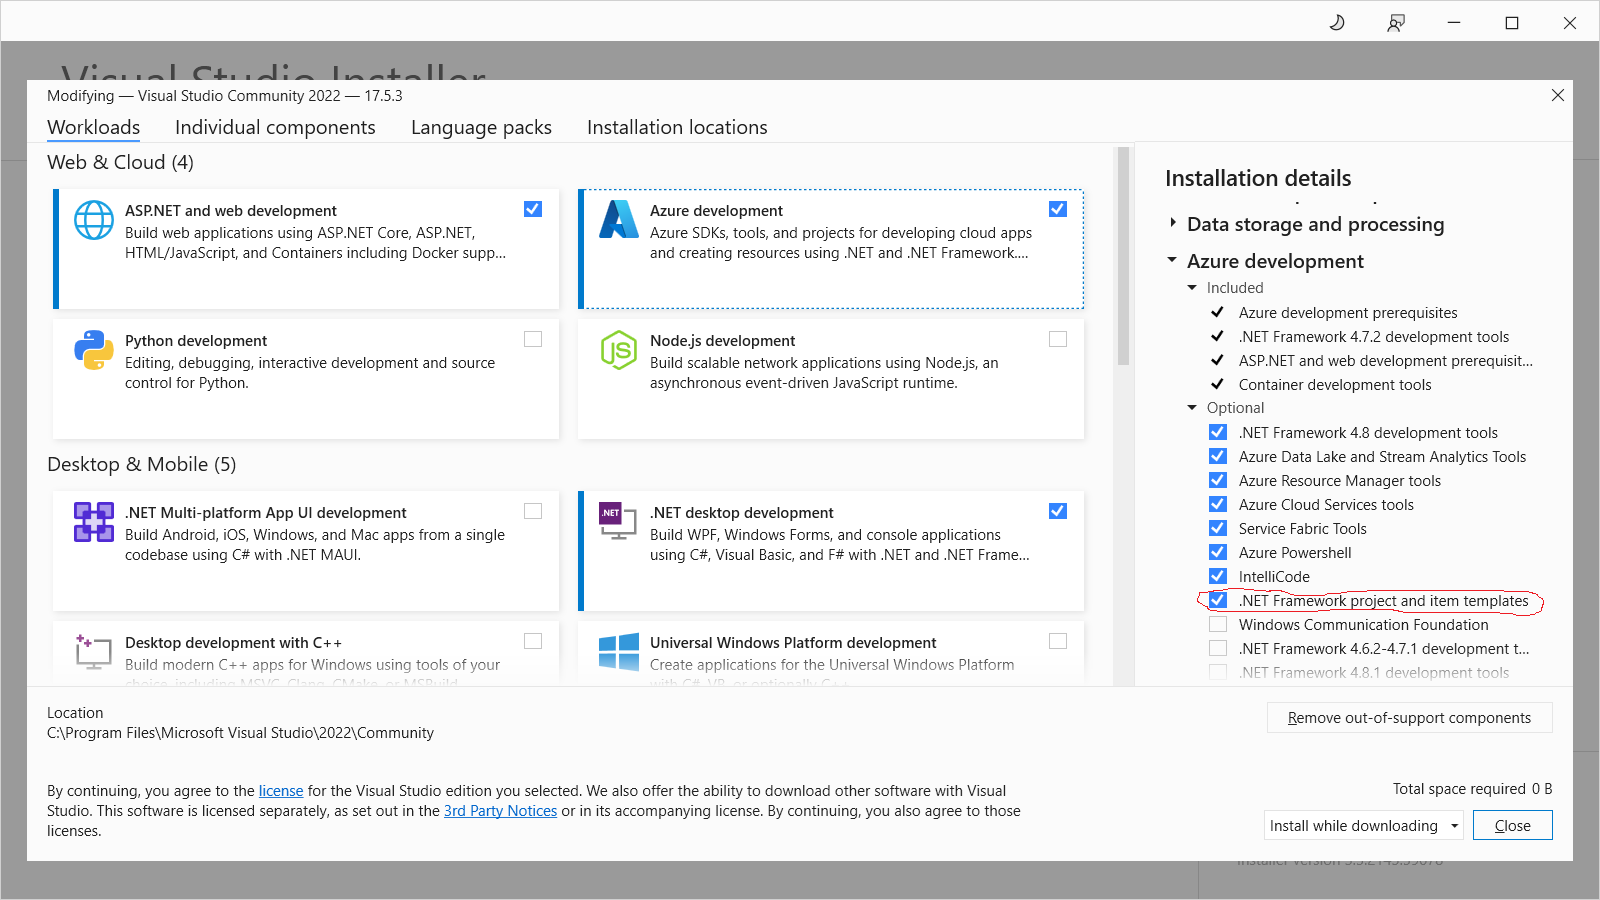Uncheck Azure development workload checkbox
Image resolution: width=1600 pixels, height=900 pixels.
point(1058,209)
